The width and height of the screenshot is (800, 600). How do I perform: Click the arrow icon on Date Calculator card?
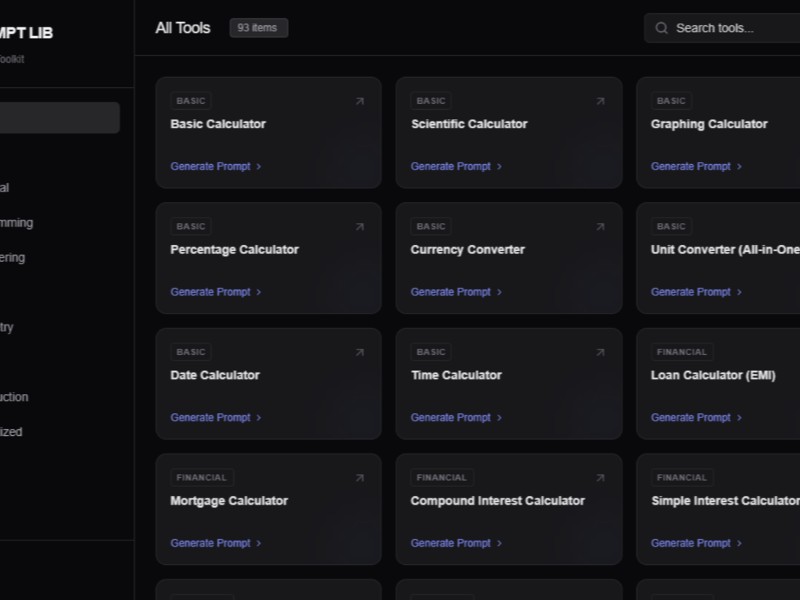[360, 353]
